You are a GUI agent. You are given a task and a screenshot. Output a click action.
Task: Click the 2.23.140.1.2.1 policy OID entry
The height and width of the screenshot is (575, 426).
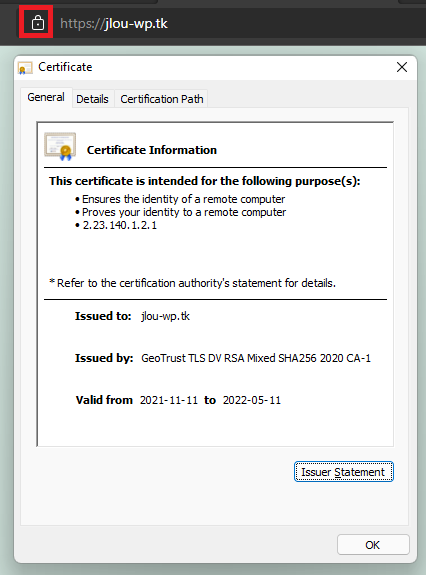120,225
